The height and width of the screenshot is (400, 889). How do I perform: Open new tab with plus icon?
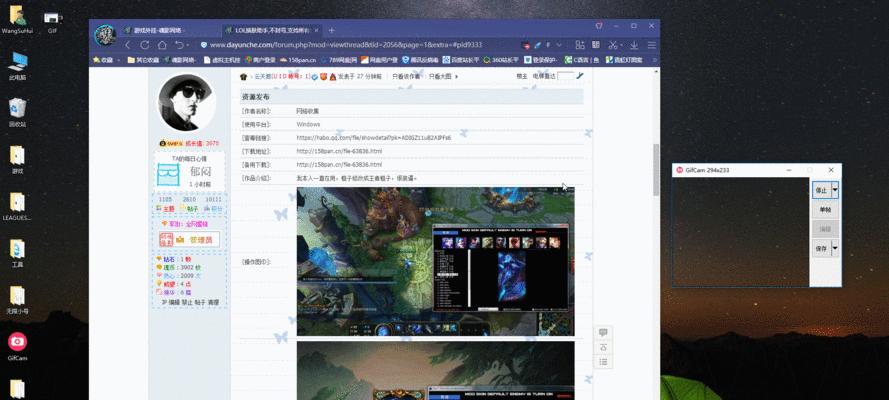[x=331, y=30]
